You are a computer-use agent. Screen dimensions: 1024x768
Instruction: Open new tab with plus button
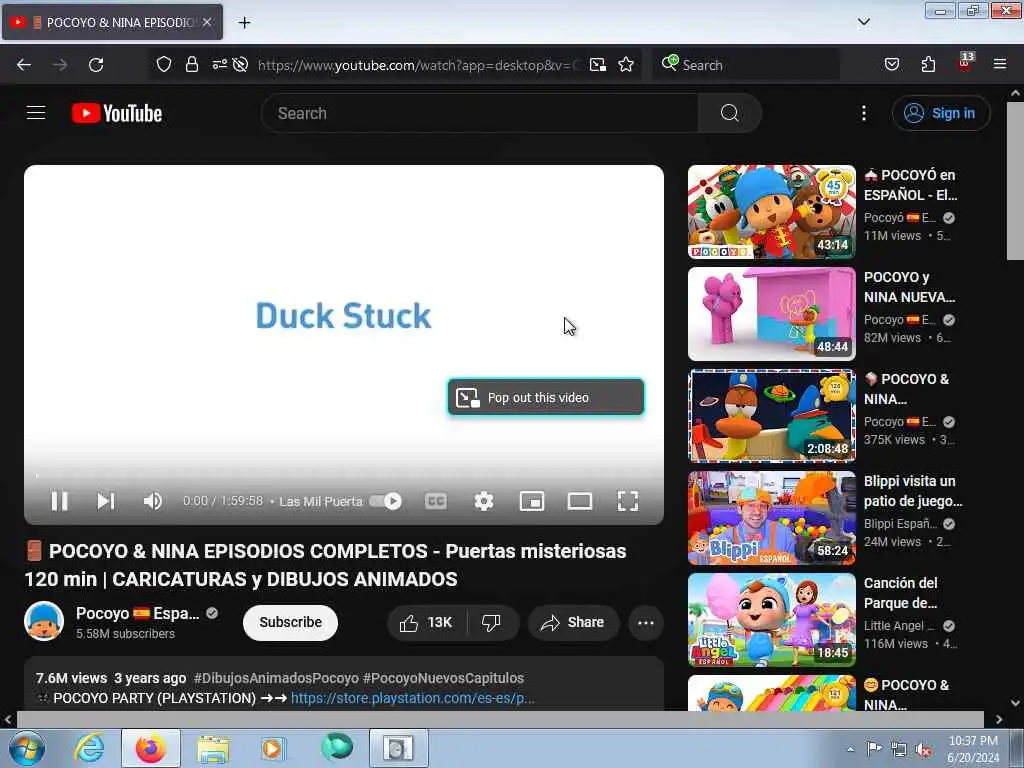tap(244, 23)
